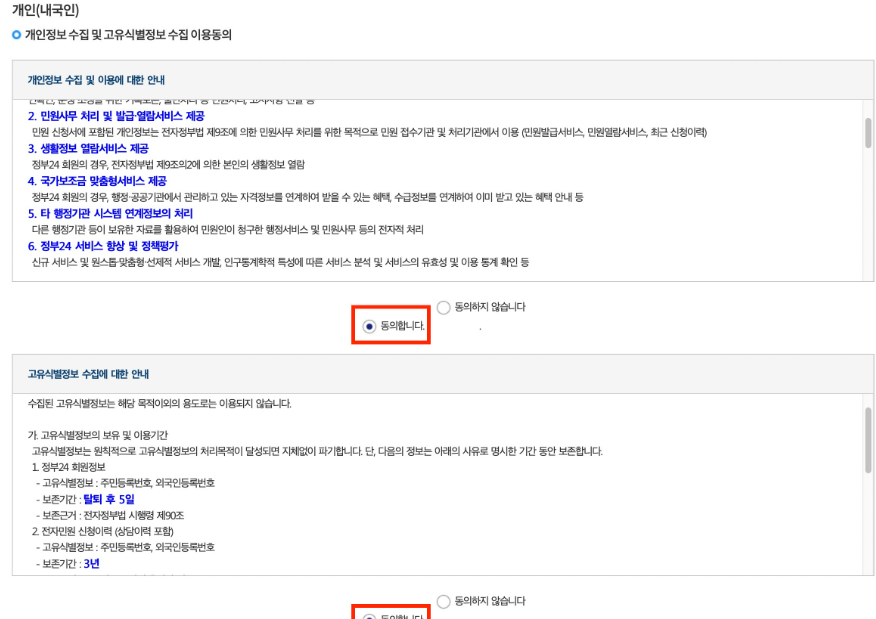Click inside the red-highlighted agreement box
The height and width of the screenshot is (619, 876).
click(x=390, y=326)
